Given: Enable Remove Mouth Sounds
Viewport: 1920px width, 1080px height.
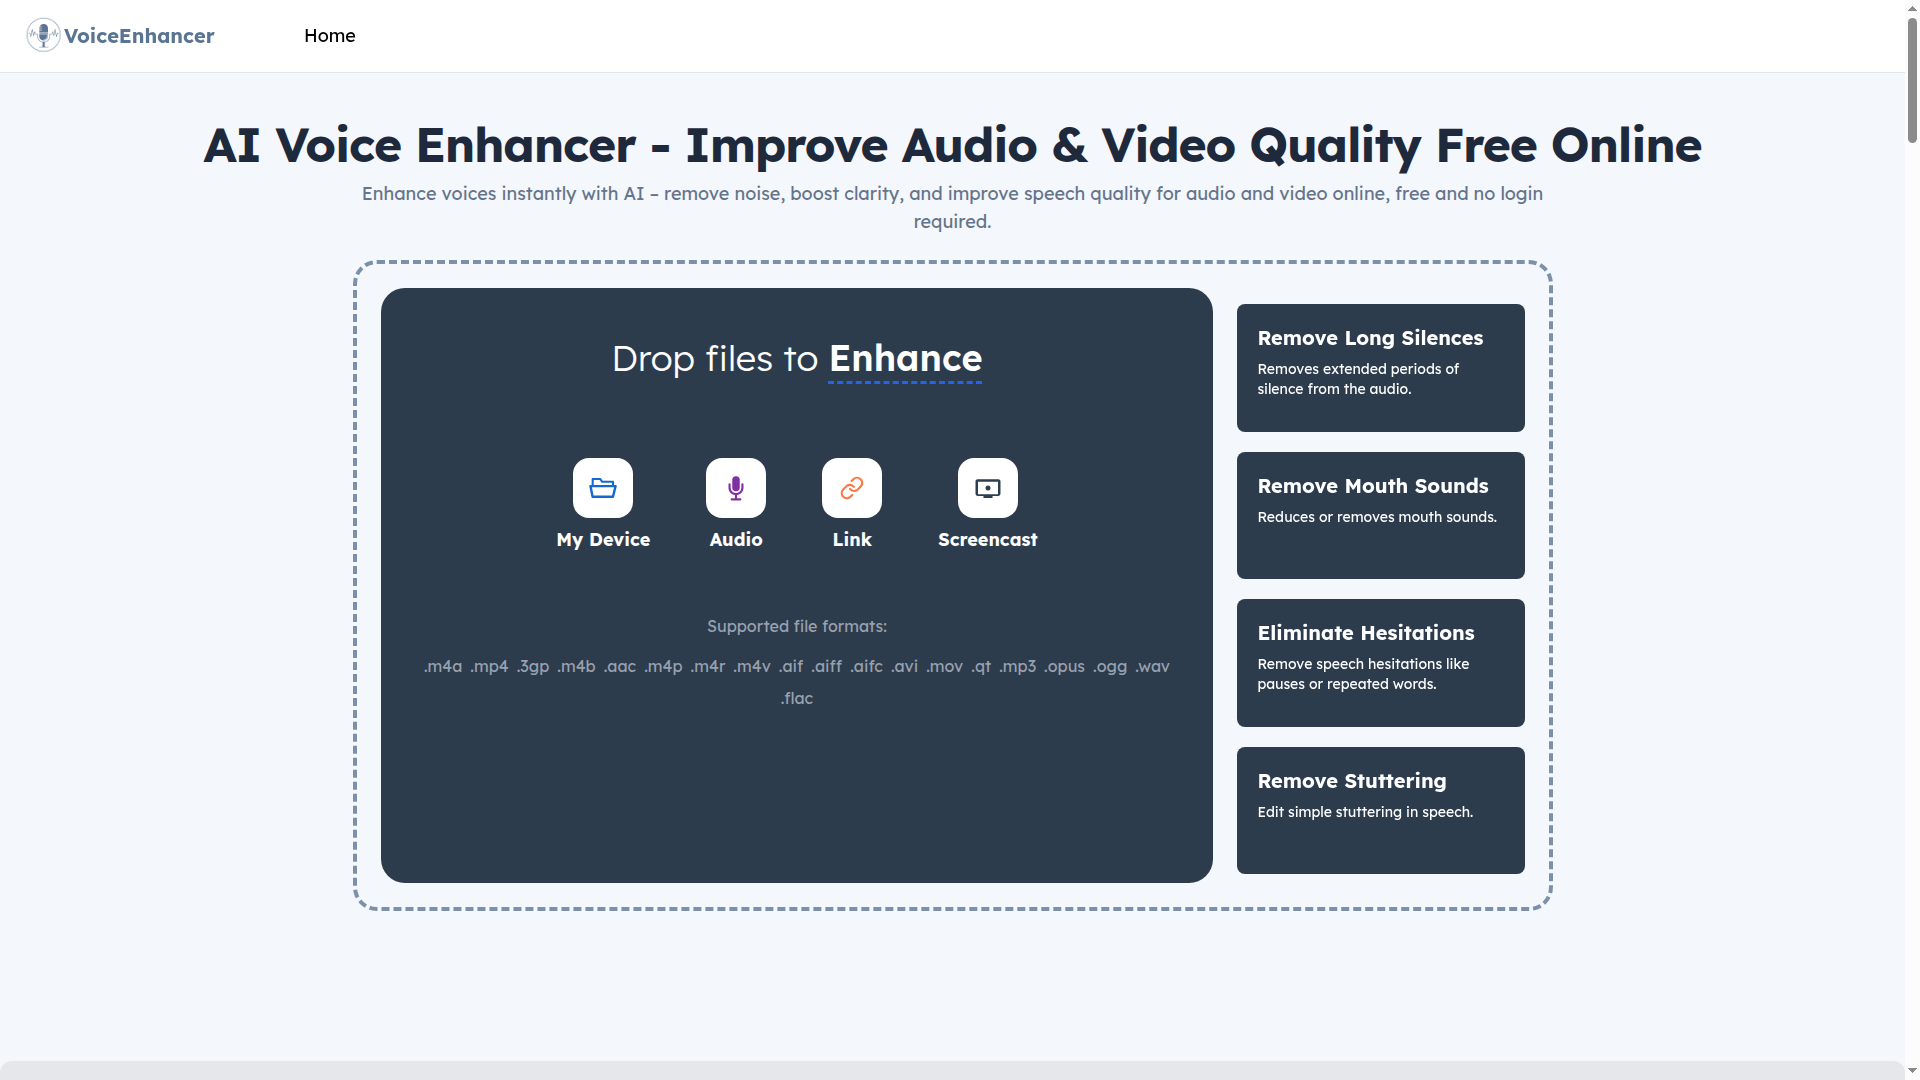Looking at the screenshot, I should tap(1380, 515).
